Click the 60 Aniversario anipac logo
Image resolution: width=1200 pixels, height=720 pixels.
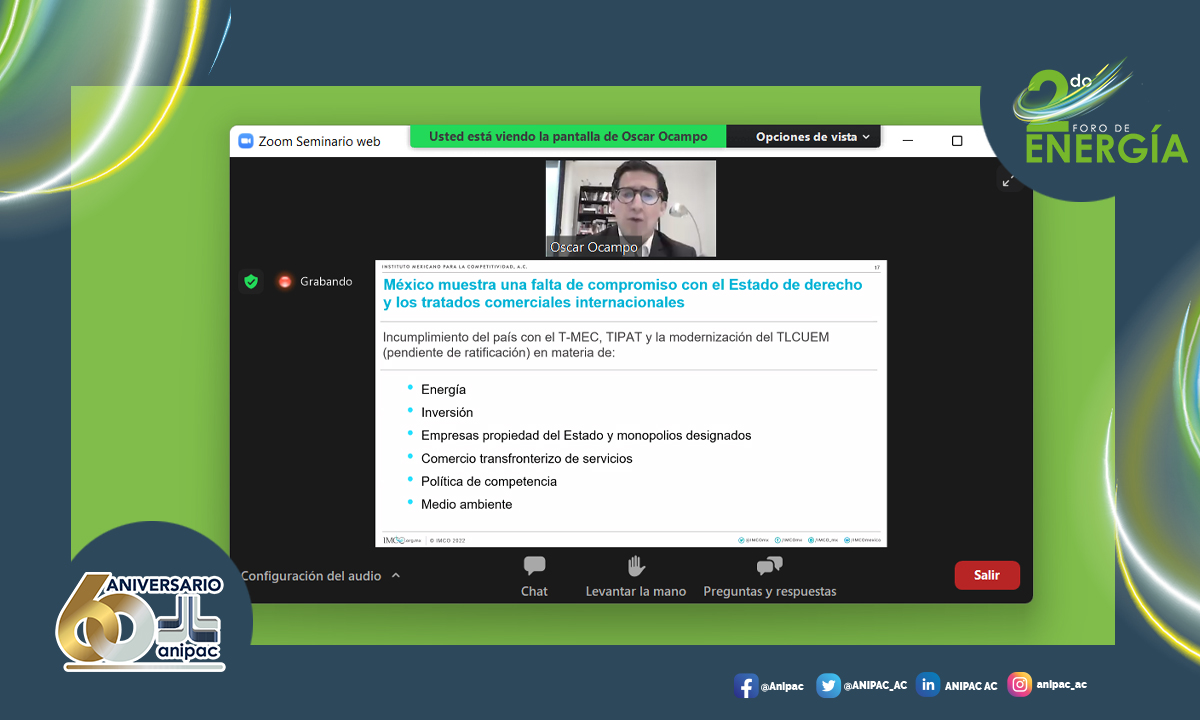[140, 621]
